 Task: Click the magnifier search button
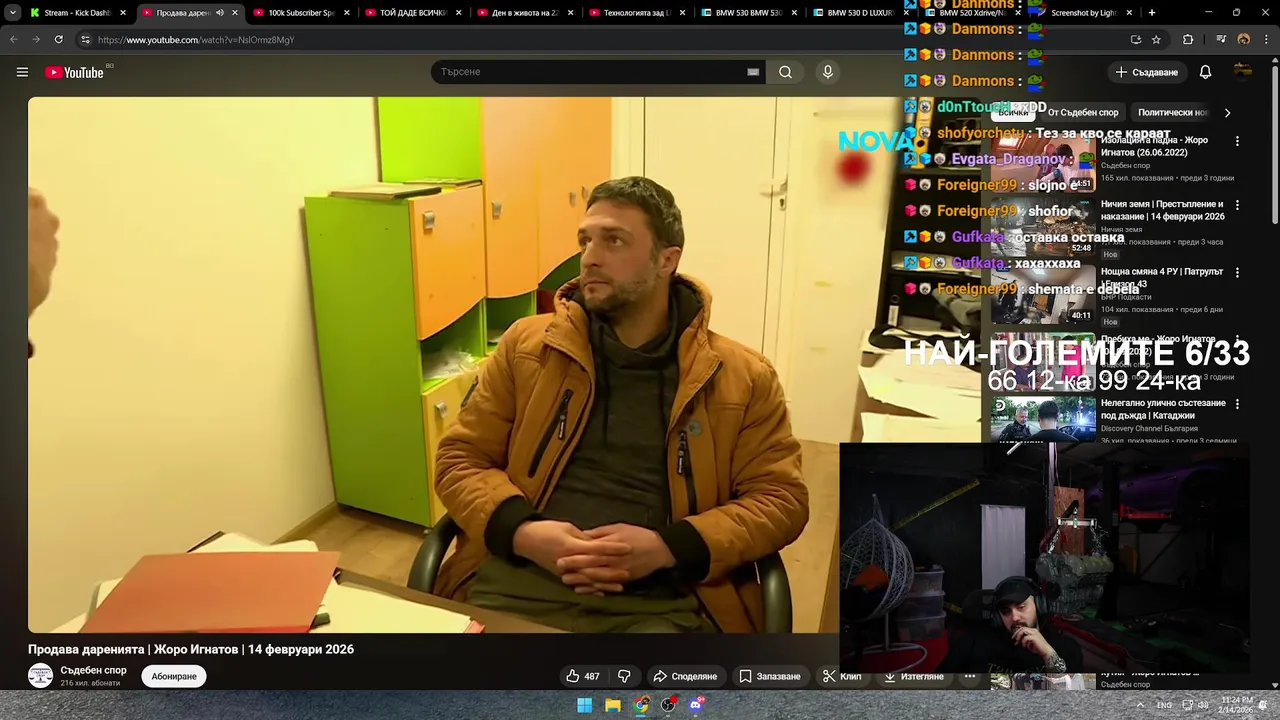click(x=785, y=72)
